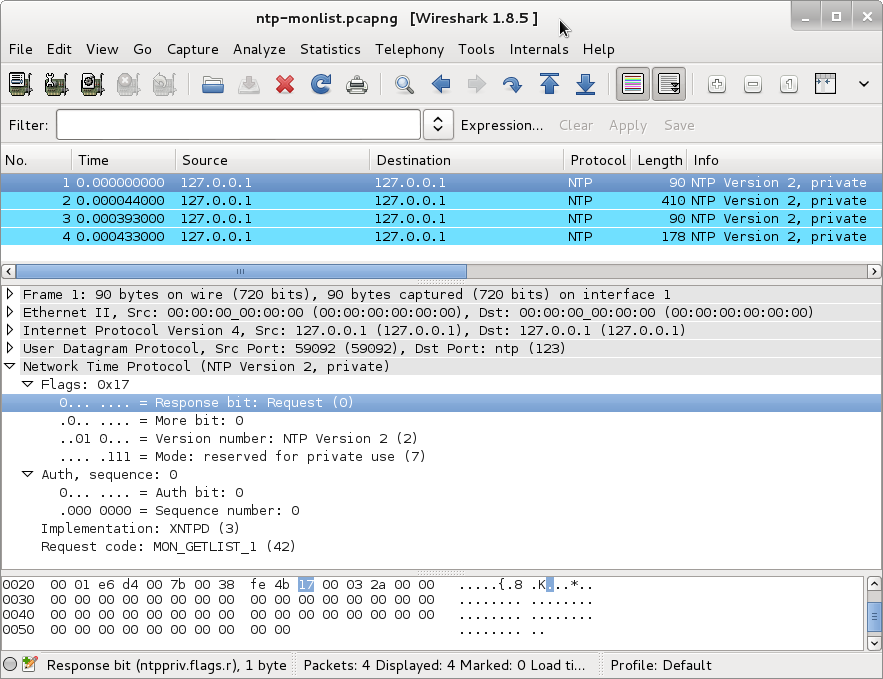The height and width of the screenshot is (679, 883).
Task: Click the open capture file folder icon
Action: [213, 84]
